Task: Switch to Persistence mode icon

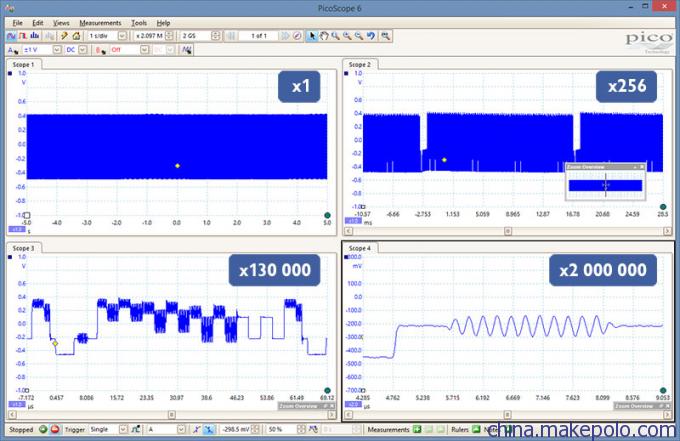Action: [23, 36]
